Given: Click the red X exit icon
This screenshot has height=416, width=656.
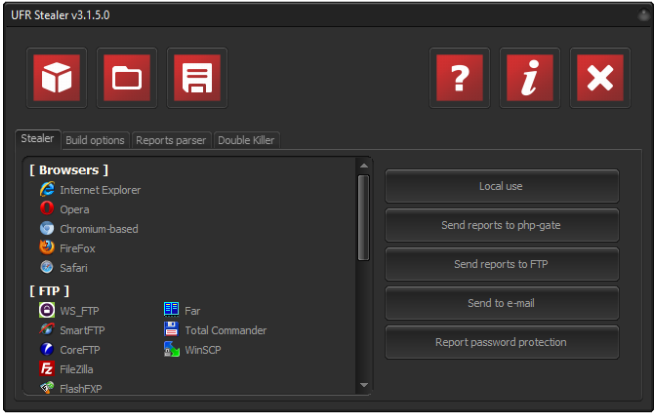Looking at the screenshot, I should click(x=600, y=78).
